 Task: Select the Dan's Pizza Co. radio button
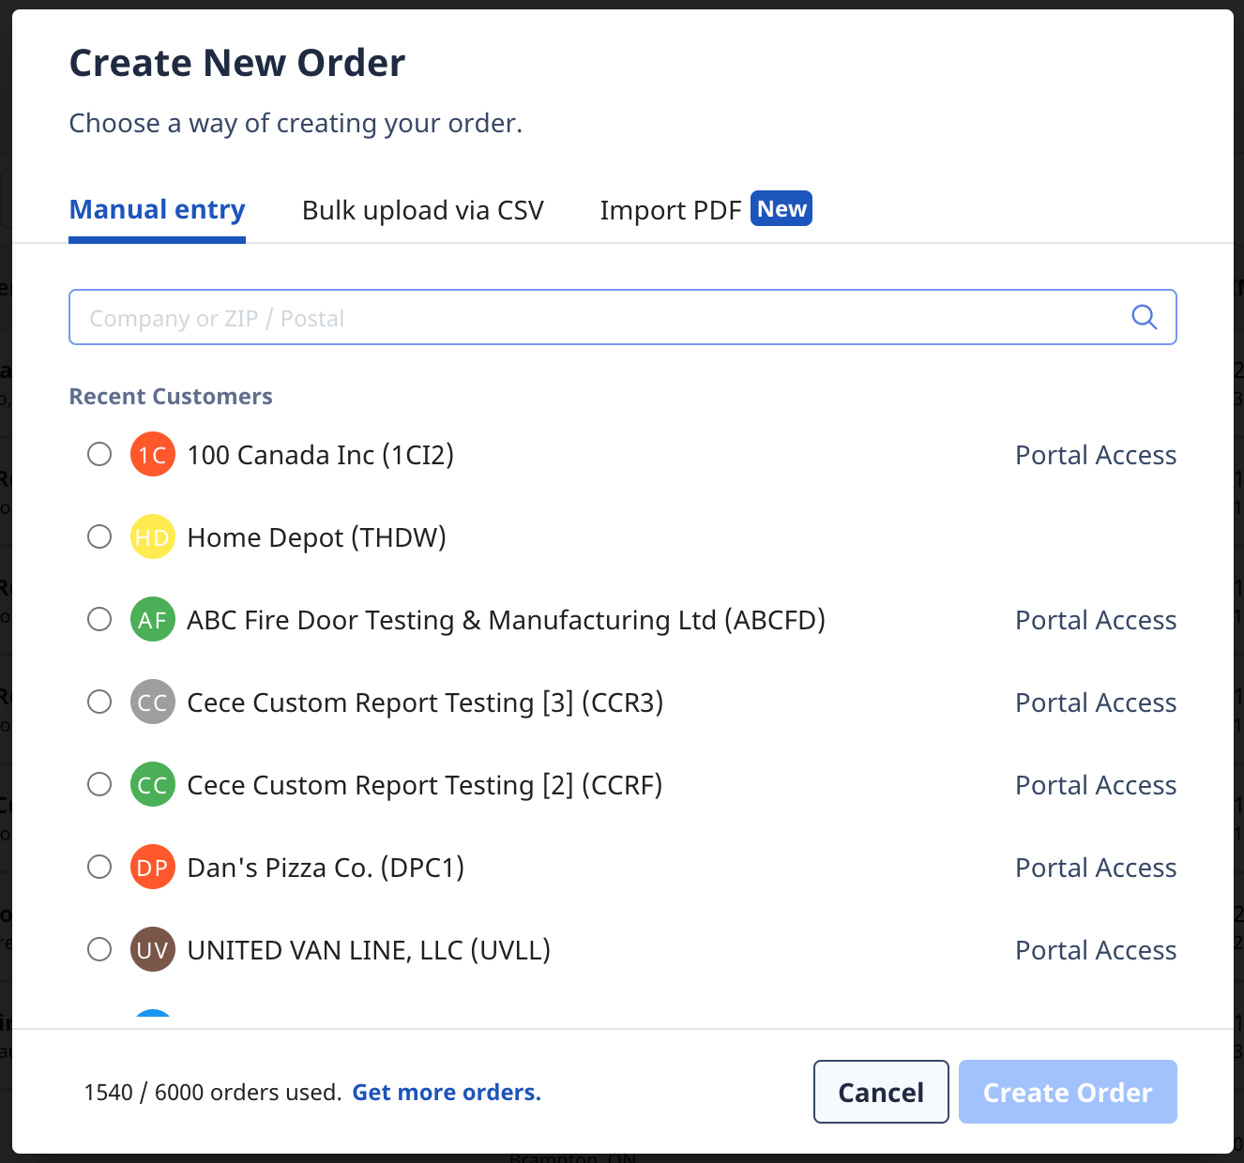(99, 866)
